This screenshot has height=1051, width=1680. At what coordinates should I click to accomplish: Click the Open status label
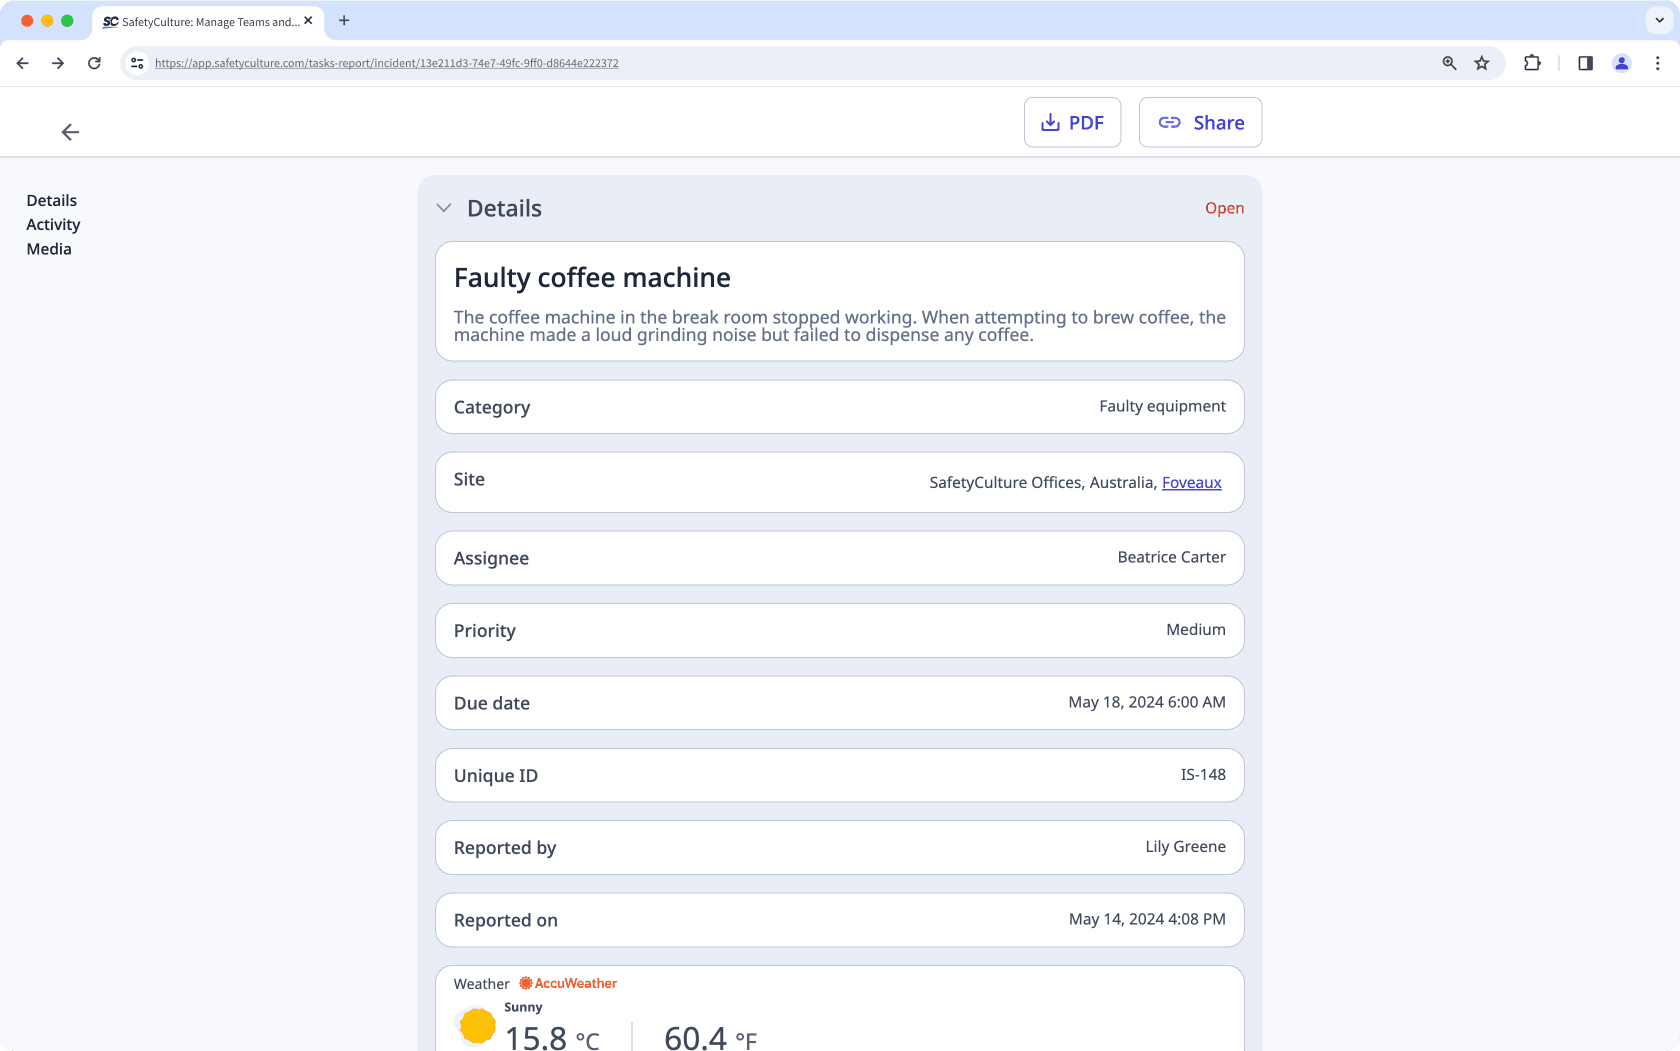1224,208
